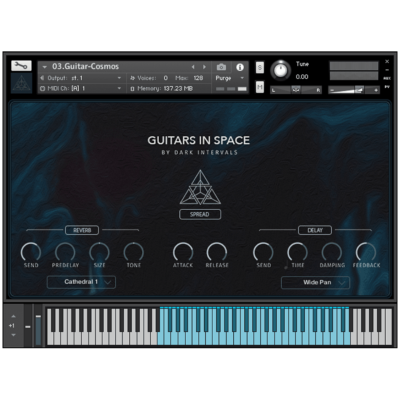
Task: Toggle the SPREAD button
Action: click(x=200, y=214)
